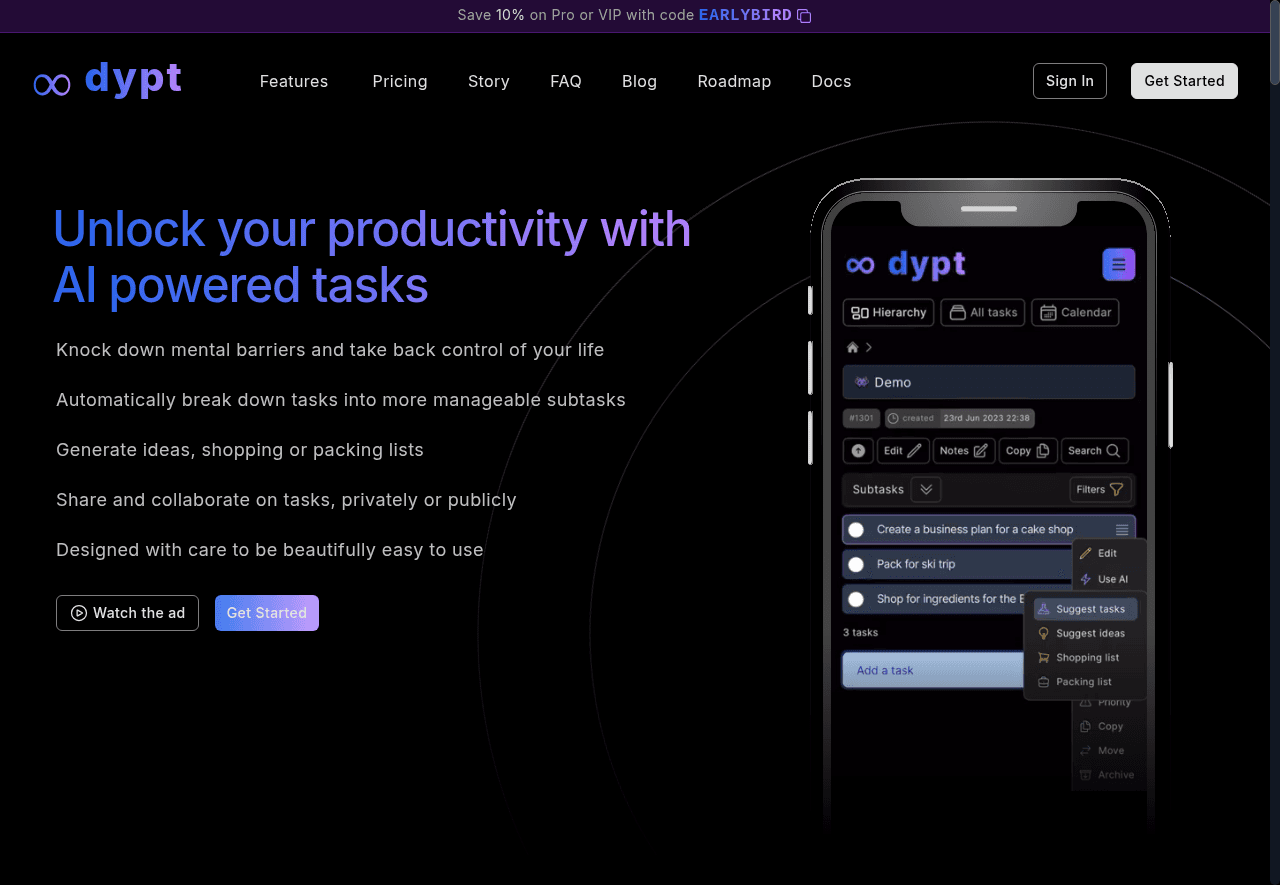Viewport: 1280px width, 885px height.
Task: Open Notes editor in the demo
Action: click(964, 451)
